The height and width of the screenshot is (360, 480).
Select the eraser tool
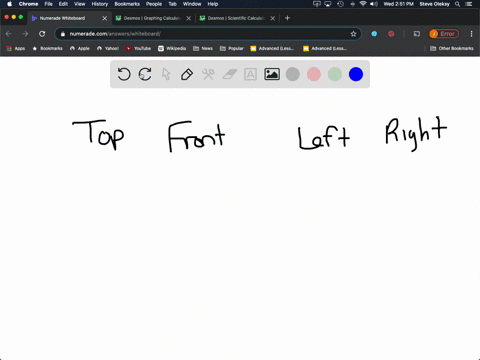[x=230, y=74]
